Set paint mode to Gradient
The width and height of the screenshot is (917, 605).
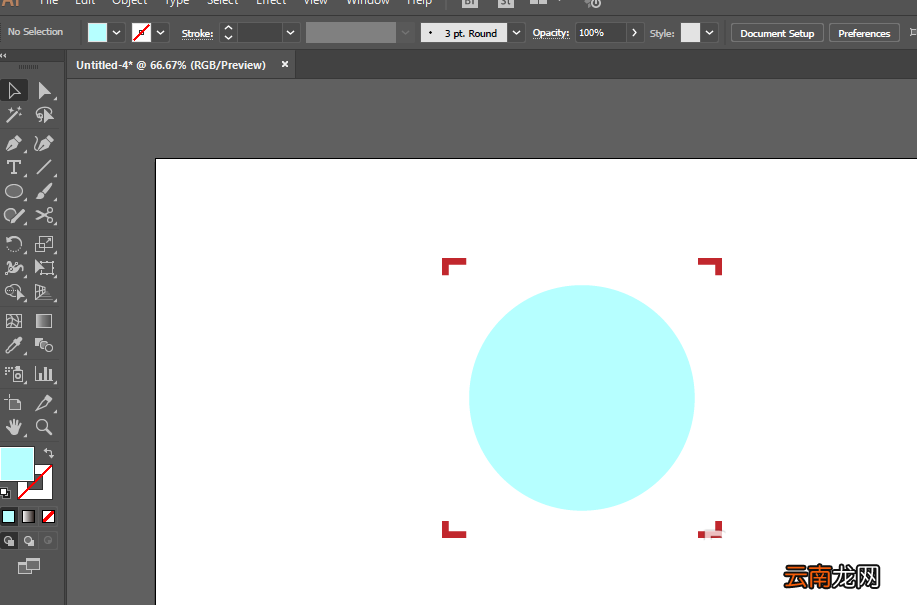tap(29, 517)
